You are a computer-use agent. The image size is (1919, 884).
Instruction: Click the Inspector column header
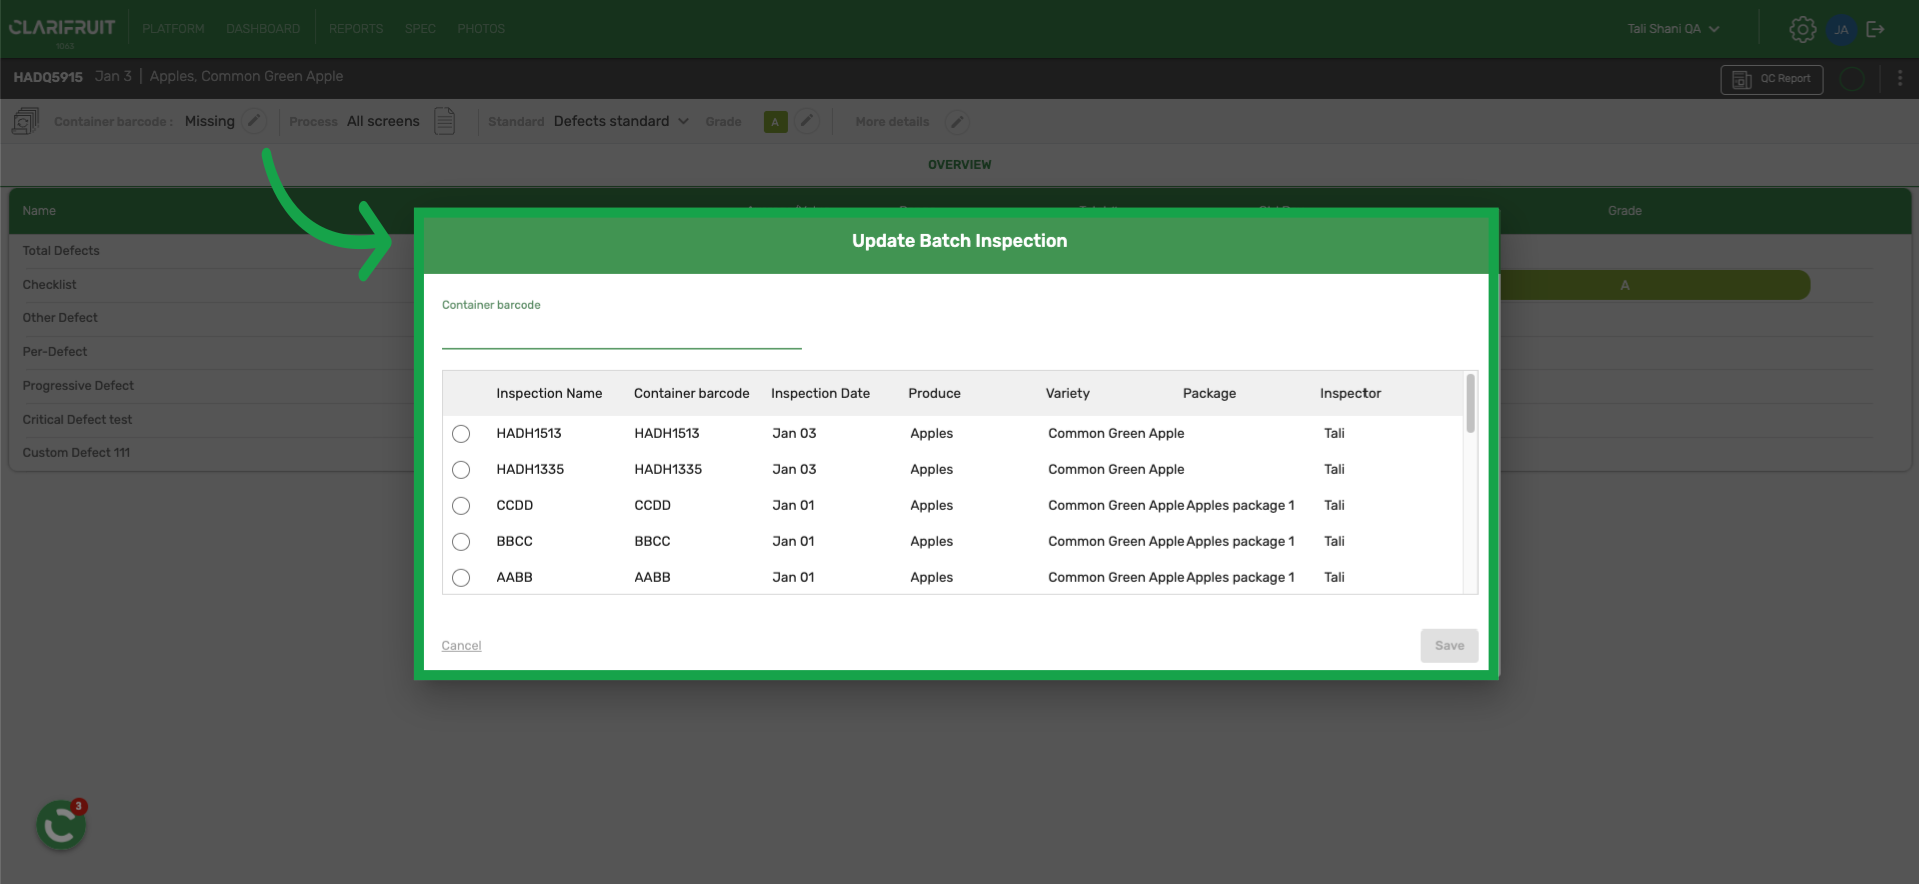pos(1350,394)
